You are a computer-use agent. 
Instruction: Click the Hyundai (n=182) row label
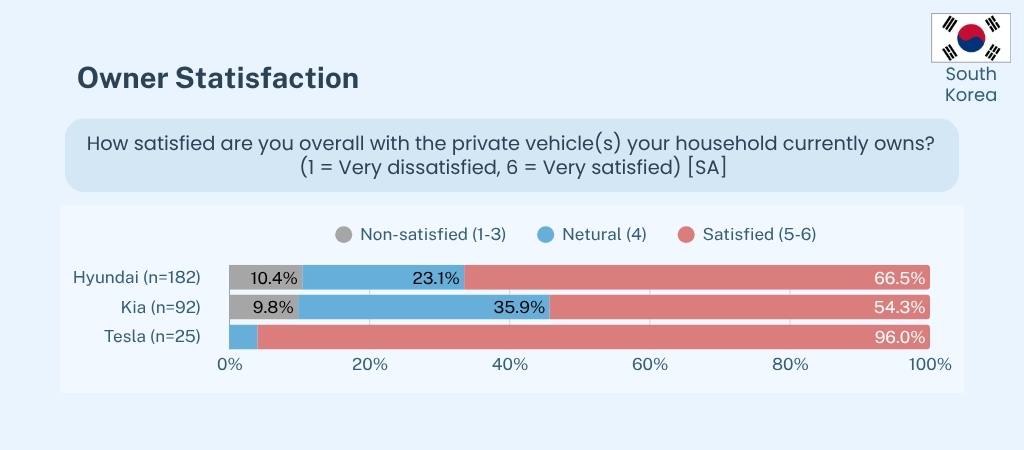coord(137,277)
